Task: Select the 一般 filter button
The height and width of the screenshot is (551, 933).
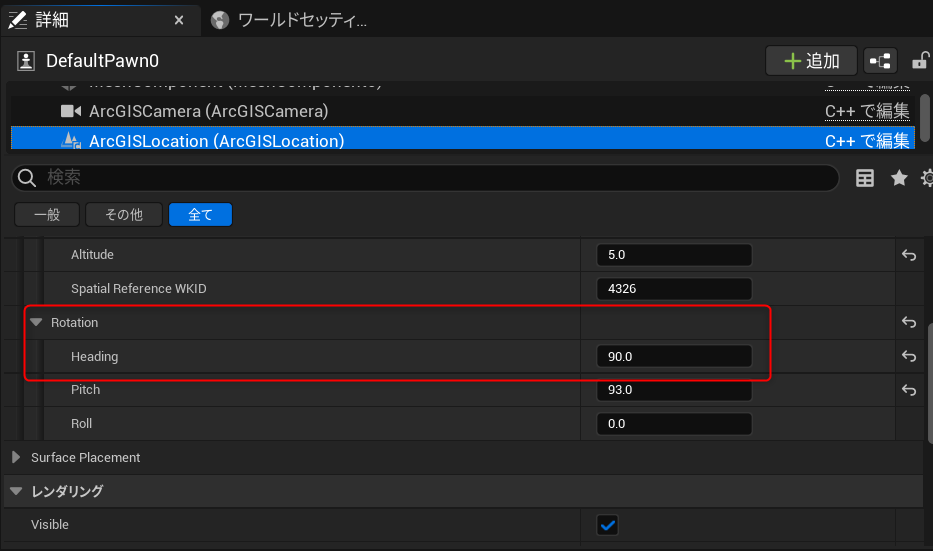Action: [47, 215]
